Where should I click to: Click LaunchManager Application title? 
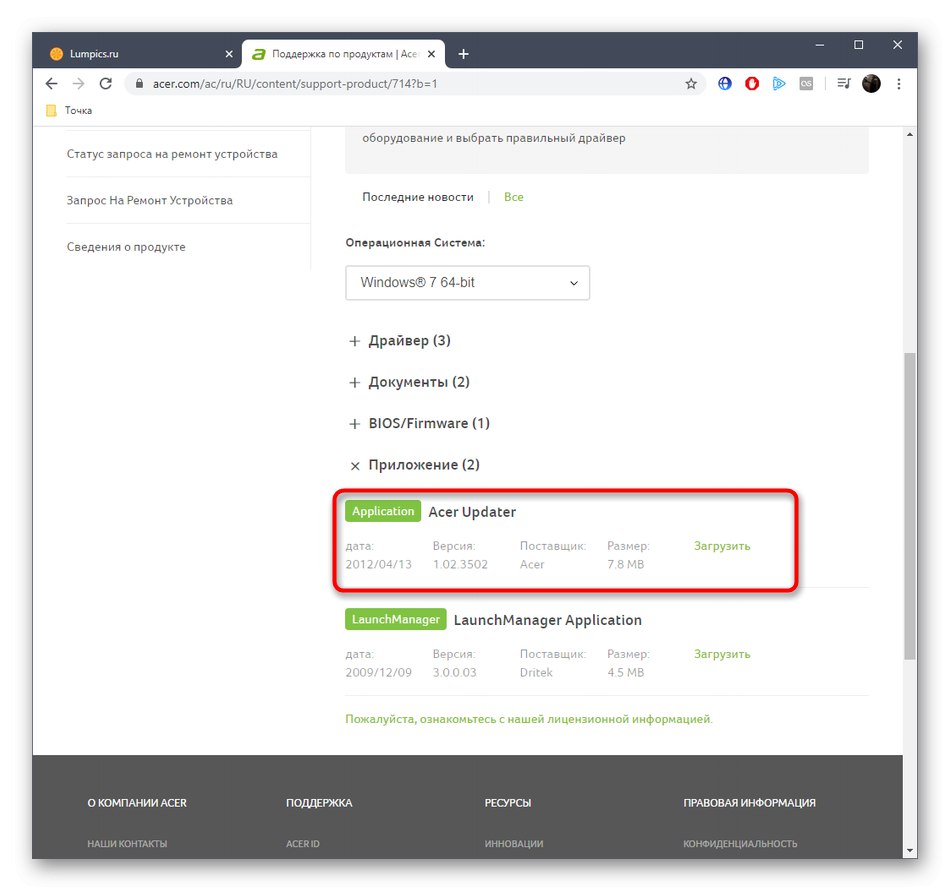548,620
